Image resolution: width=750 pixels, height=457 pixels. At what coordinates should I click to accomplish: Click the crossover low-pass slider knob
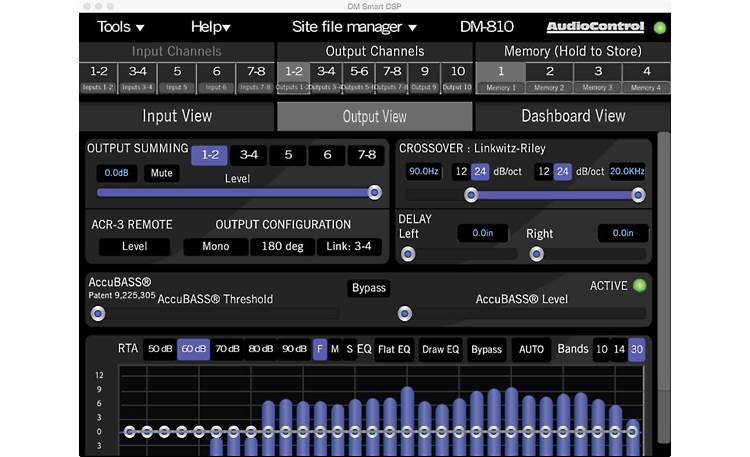tap(638, 195)
